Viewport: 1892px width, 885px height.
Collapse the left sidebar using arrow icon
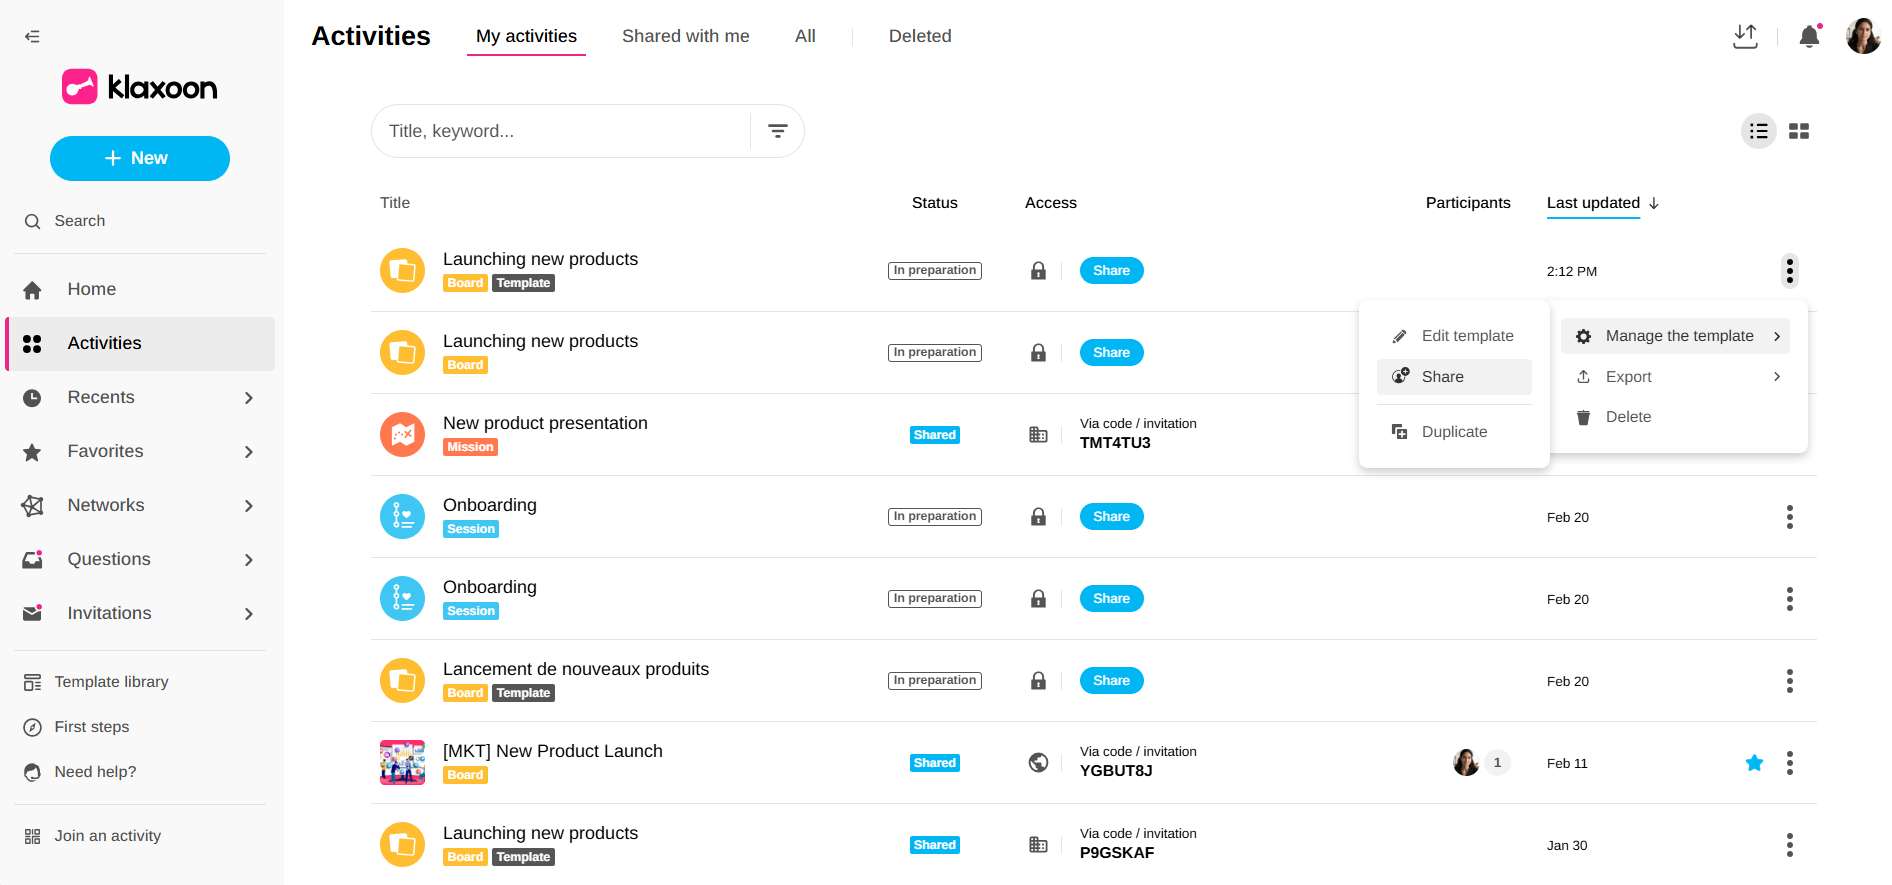[x=32, y=37]
